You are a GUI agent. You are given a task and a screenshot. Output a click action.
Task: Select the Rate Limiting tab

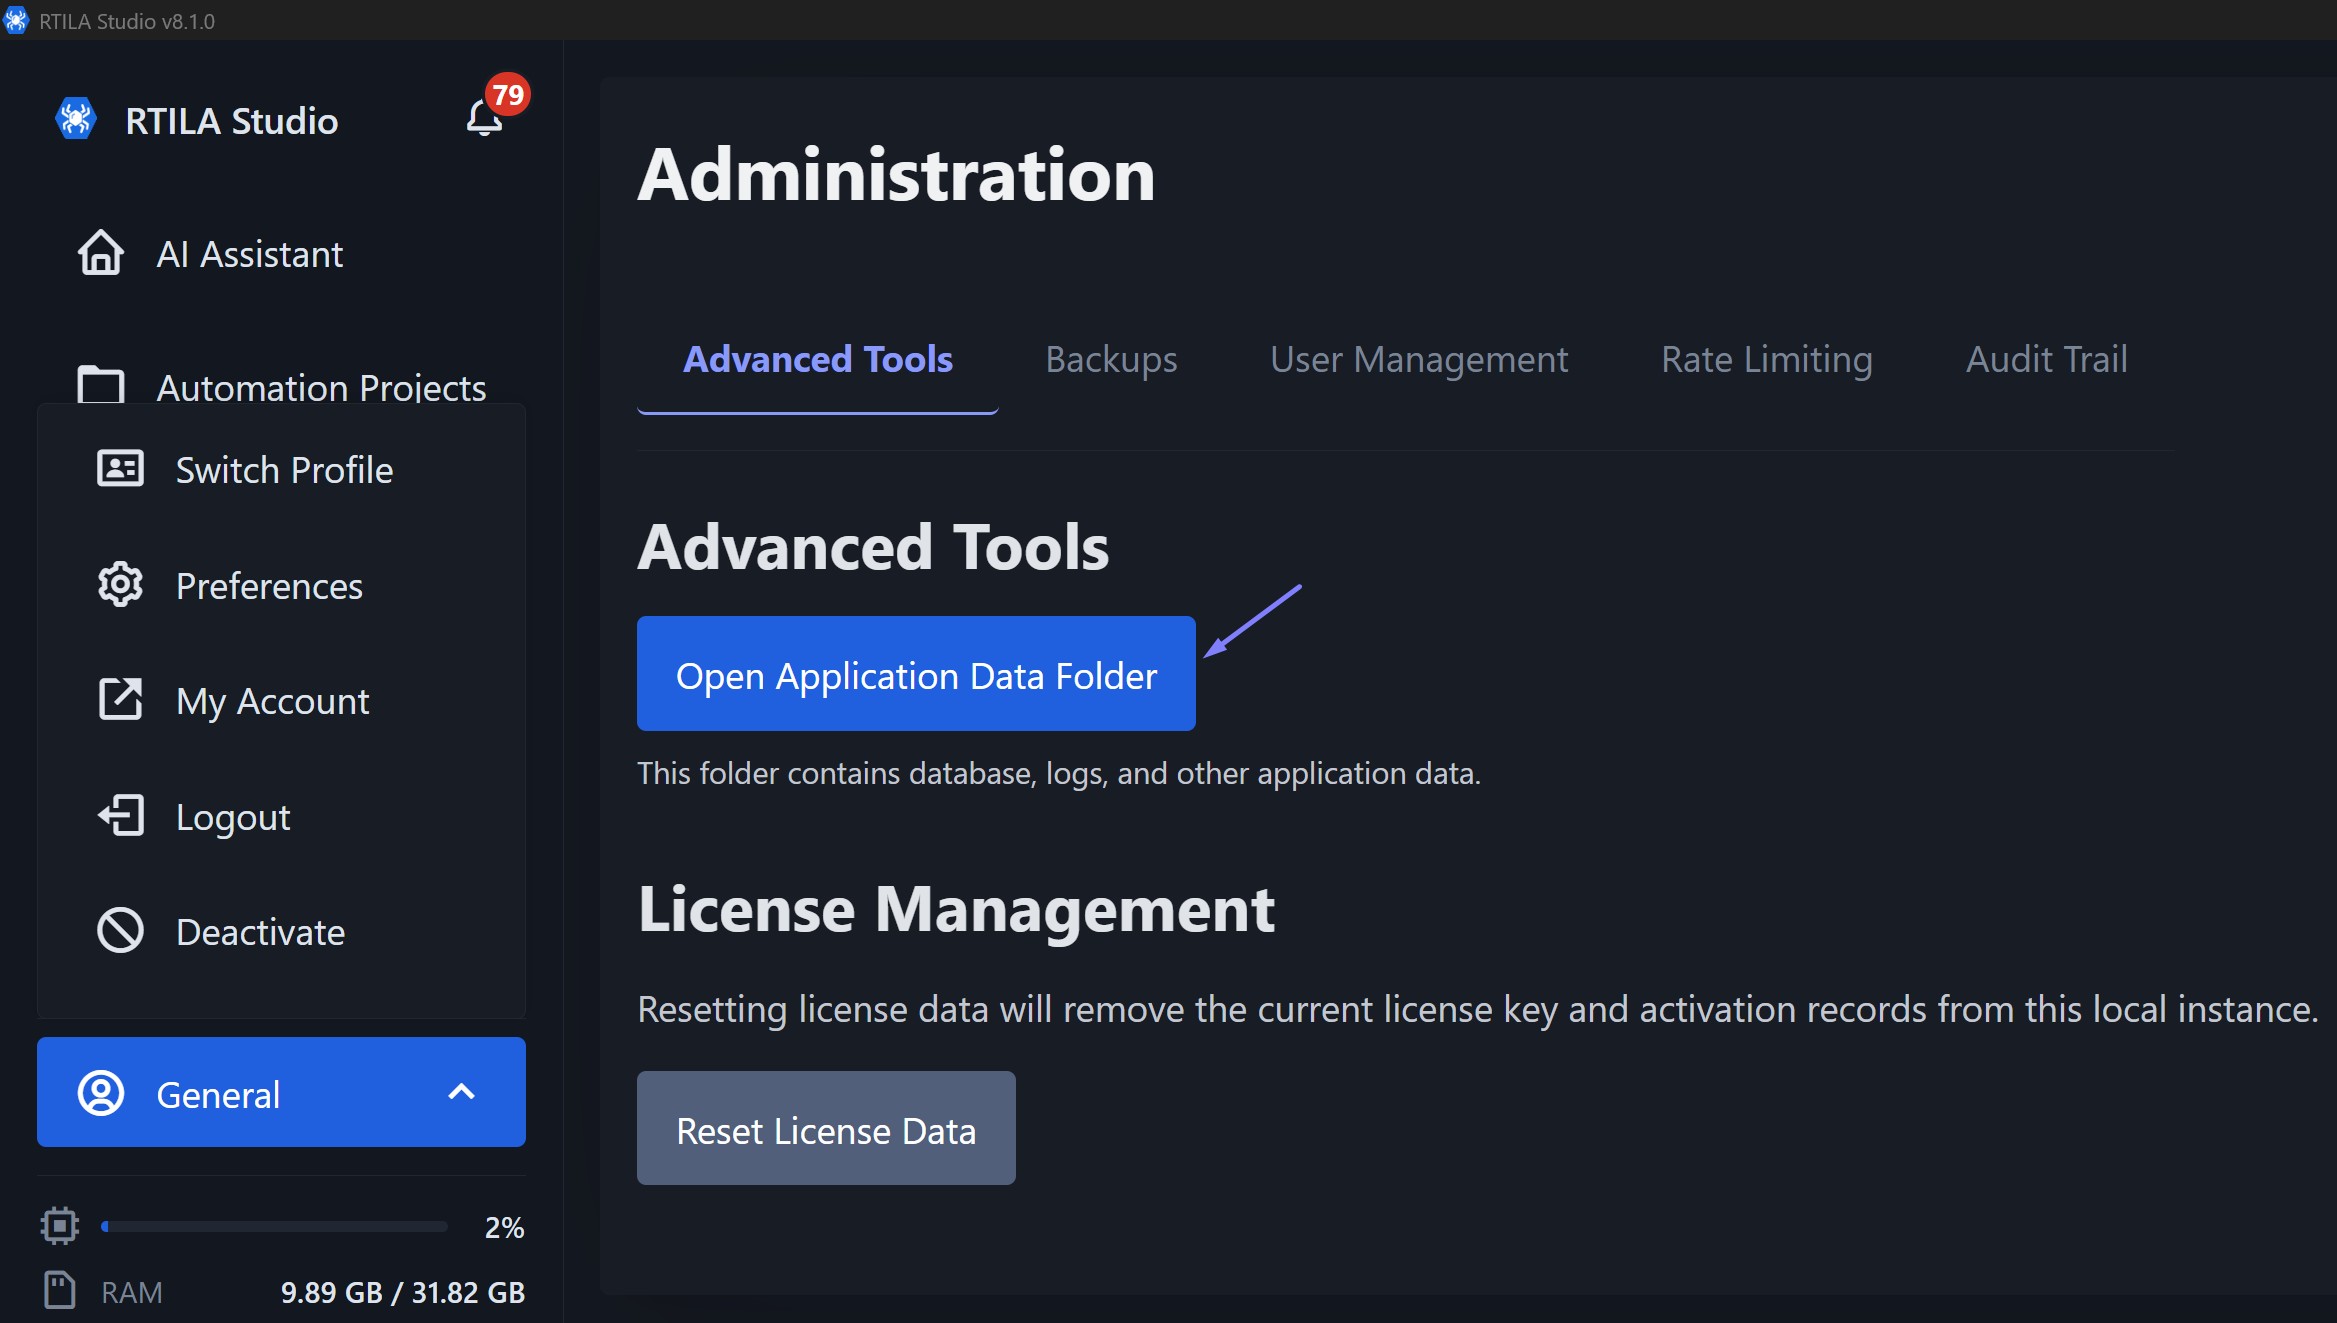point(1766,359)
